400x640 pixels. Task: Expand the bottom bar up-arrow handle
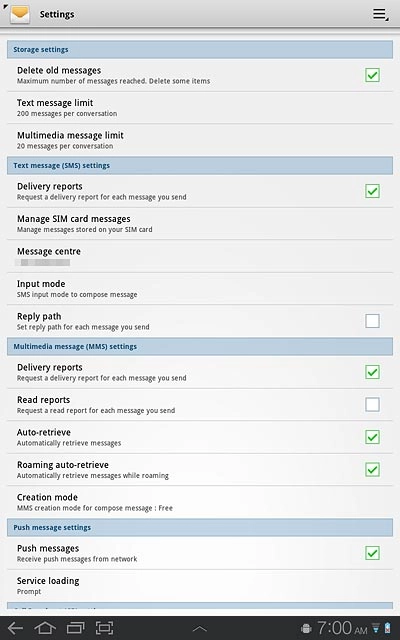[200, 629]
